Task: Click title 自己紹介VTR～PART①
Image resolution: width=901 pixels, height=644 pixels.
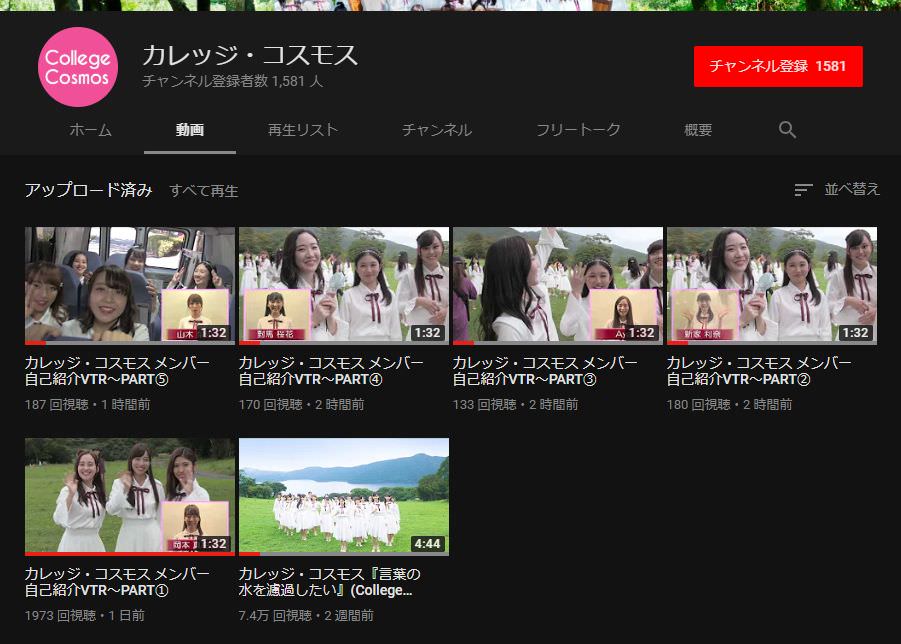Action: tap(117, 582)
